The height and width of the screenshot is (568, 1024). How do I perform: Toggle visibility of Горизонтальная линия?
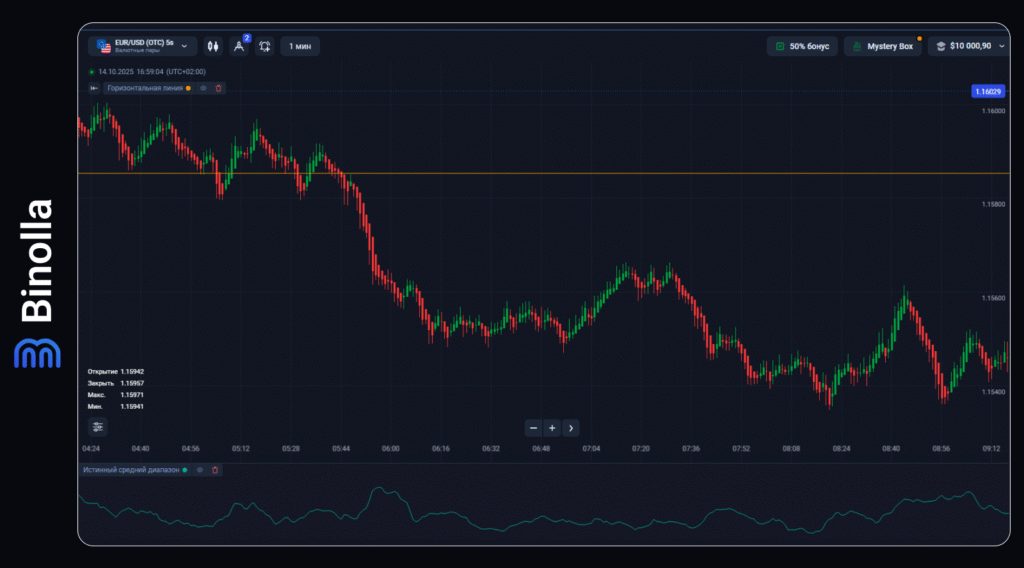(203, 88)
